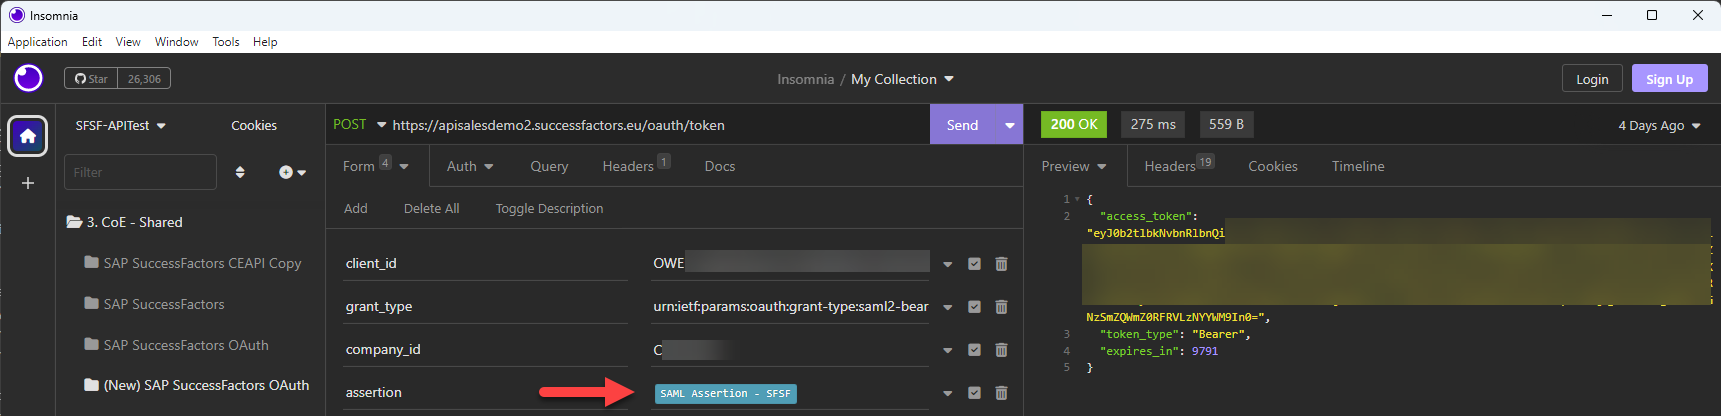Viewport: 1721px width, 416px height.
Task: Open the POST method dropdown
Action: [359, 125]
